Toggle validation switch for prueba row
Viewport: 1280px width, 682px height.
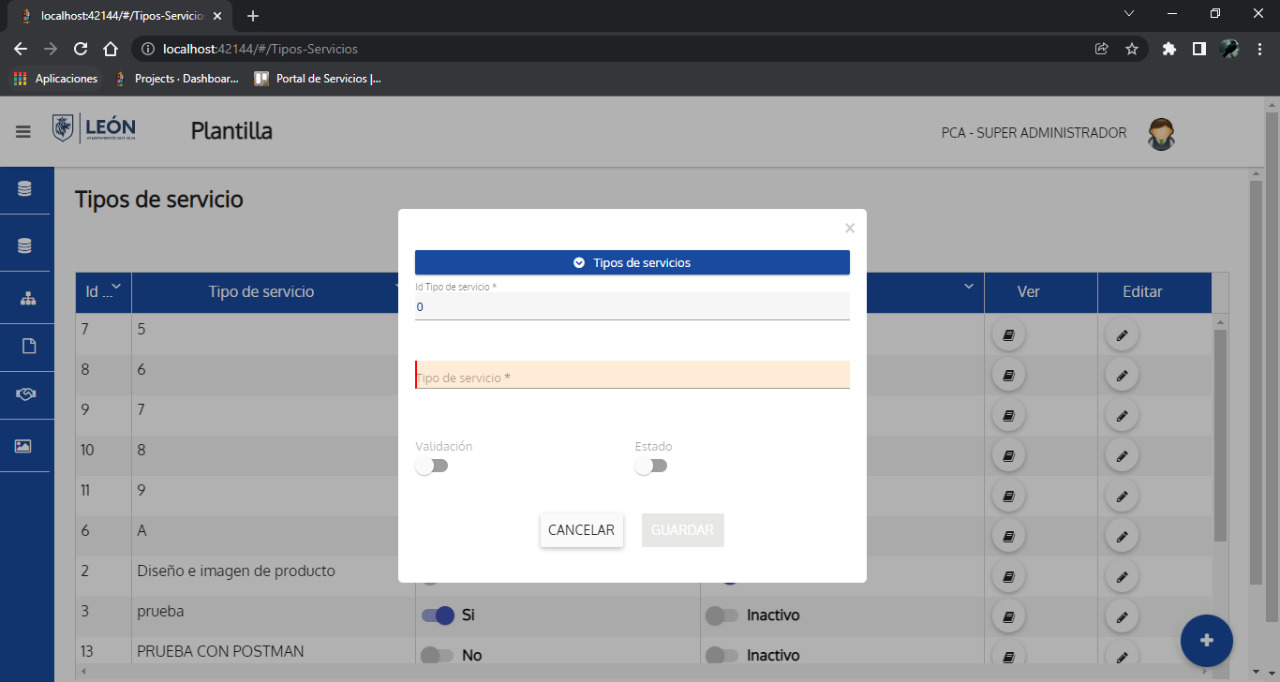pos(438,615)
